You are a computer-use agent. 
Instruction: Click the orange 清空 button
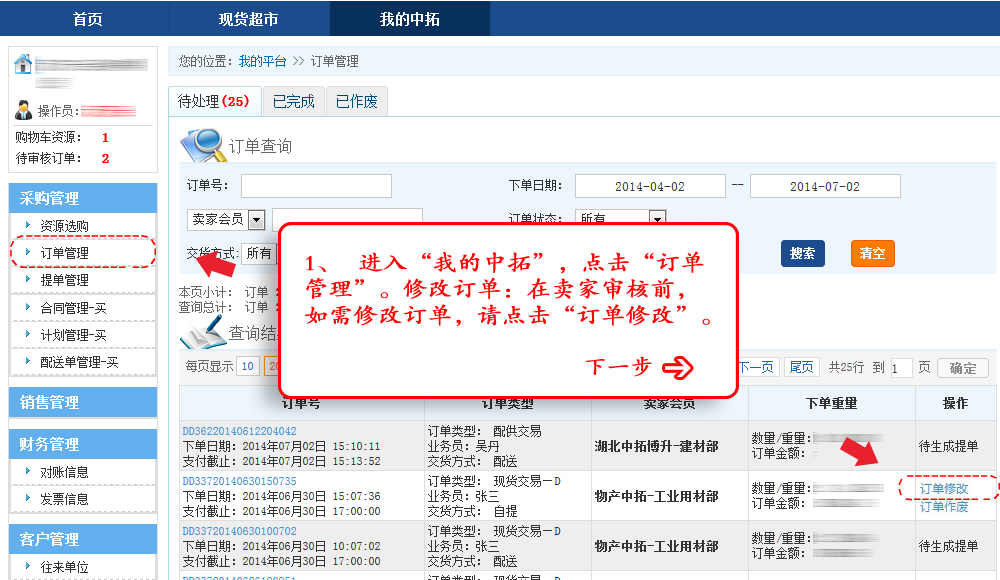coord(872,253)
